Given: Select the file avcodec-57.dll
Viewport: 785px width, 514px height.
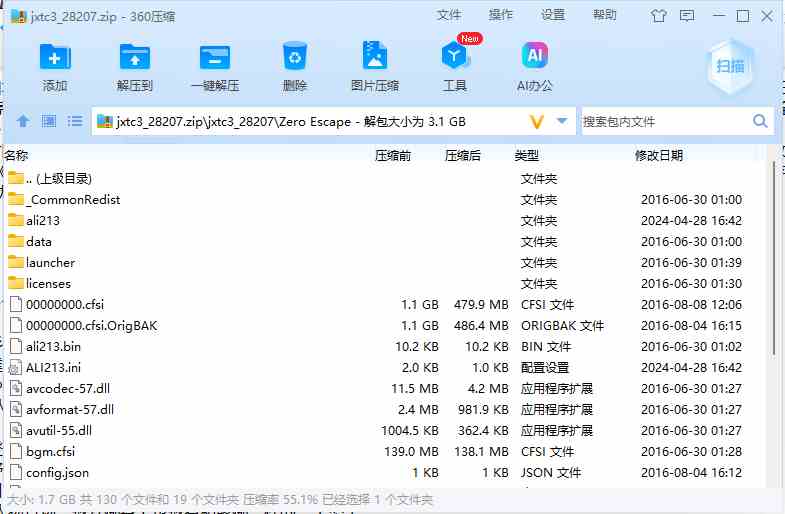Looking at the screenshot, I should coord(385,389).
